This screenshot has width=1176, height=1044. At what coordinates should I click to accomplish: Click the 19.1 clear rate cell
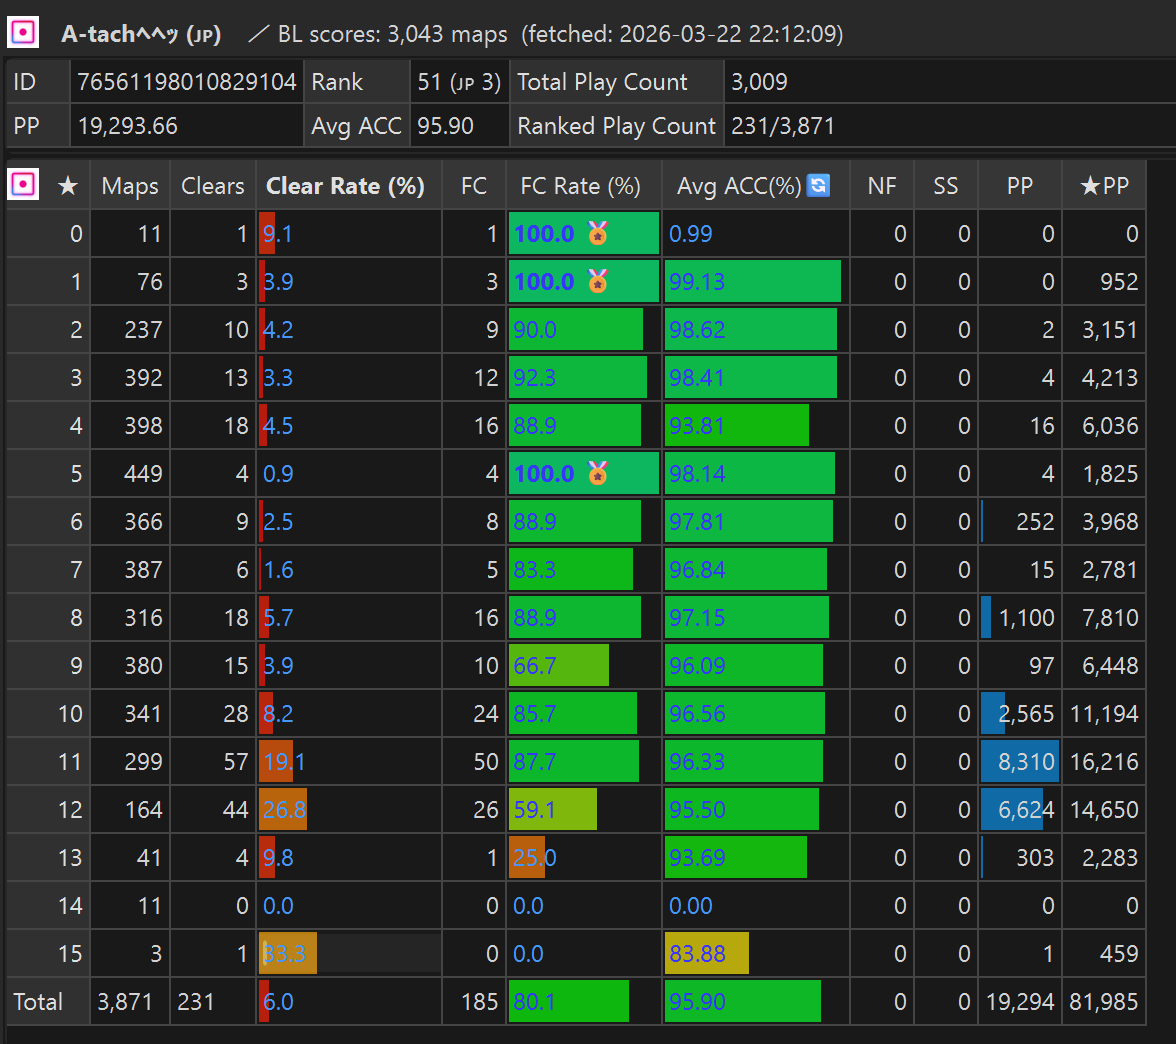349,761
